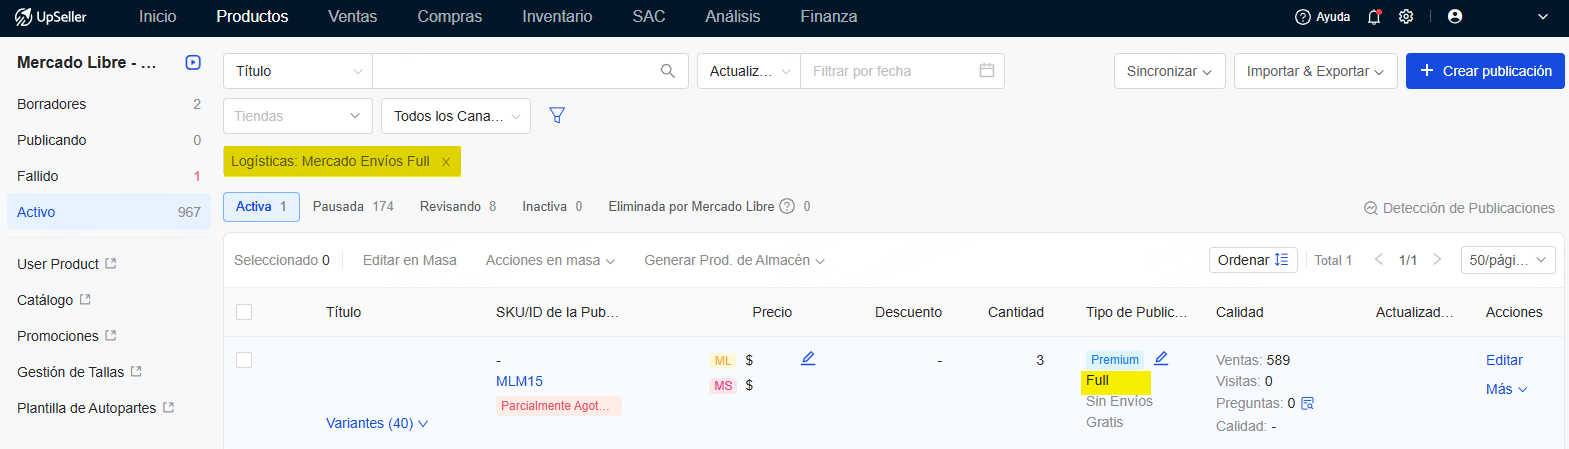Screen dimensions: 1569x449
Task: Open the Productos menu
Action: [x=252, y=17]
